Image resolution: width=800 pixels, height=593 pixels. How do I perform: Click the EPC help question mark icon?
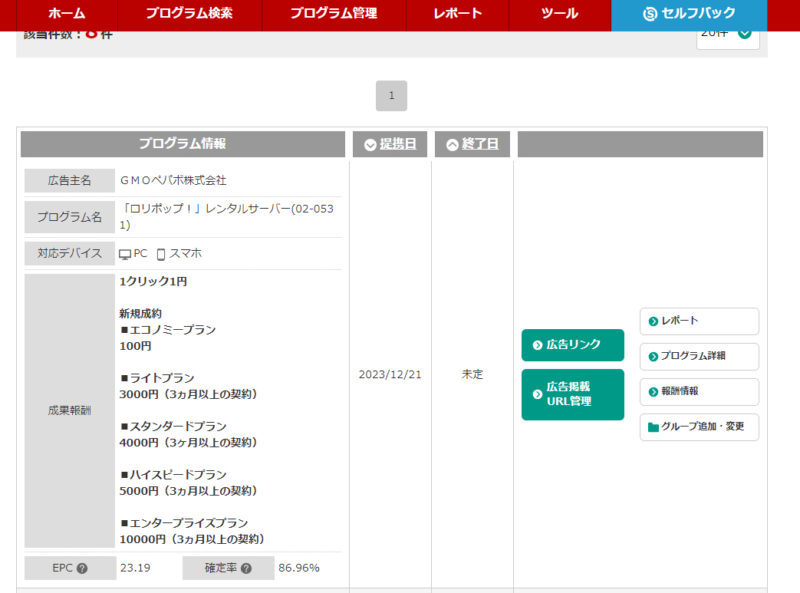[x=82, y=569]
